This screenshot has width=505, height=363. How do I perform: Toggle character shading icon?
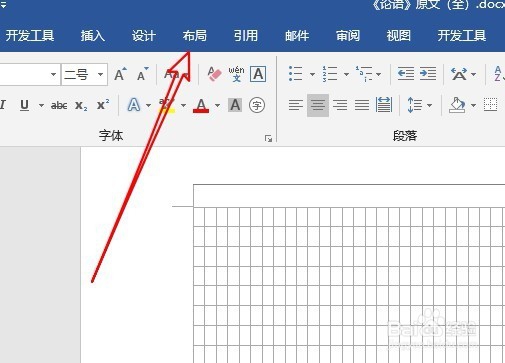[235, 105]
